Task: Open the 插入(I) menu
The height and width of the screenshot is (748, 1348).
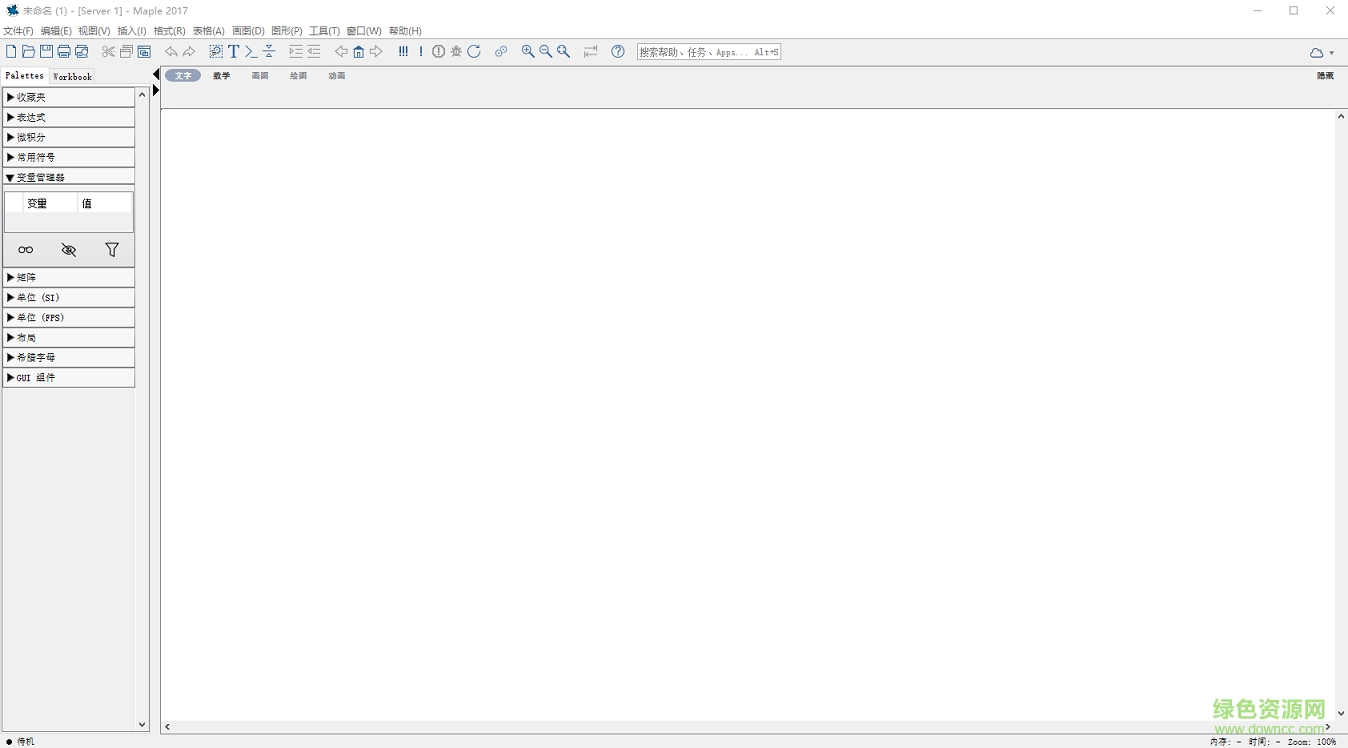Action: (x=132, y=31)
